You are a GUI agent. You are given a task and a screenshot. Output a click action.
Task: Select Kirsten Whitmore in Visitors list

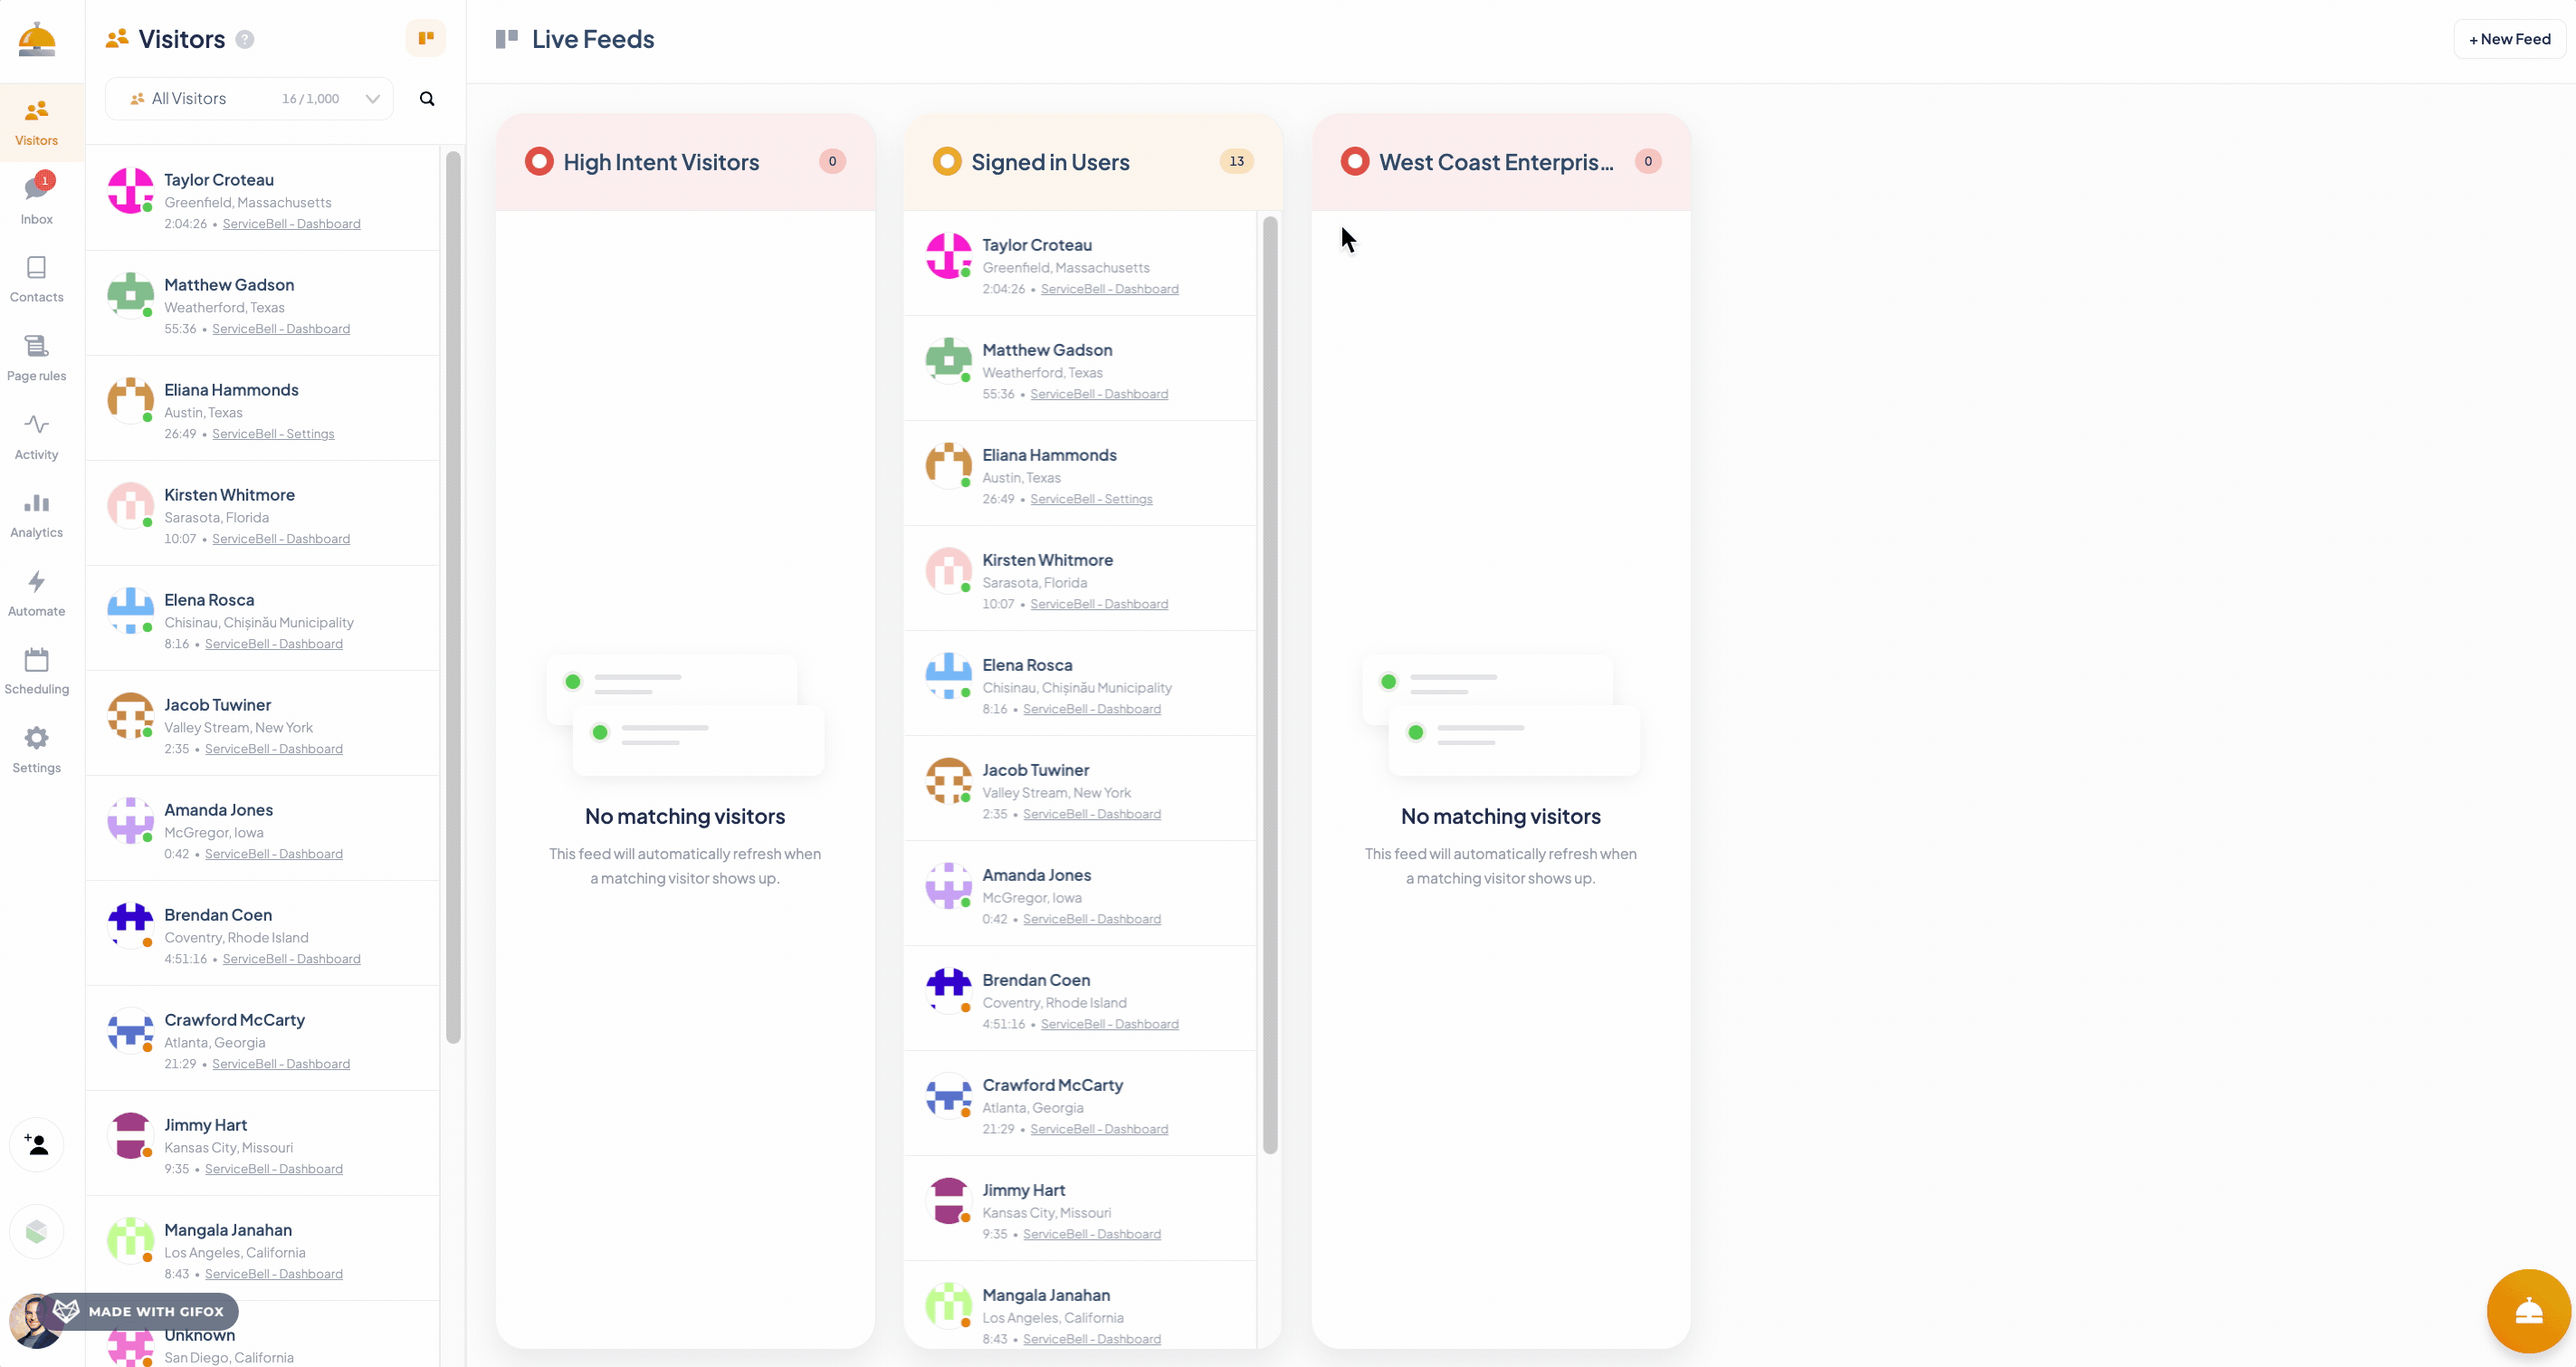[263, 514]
